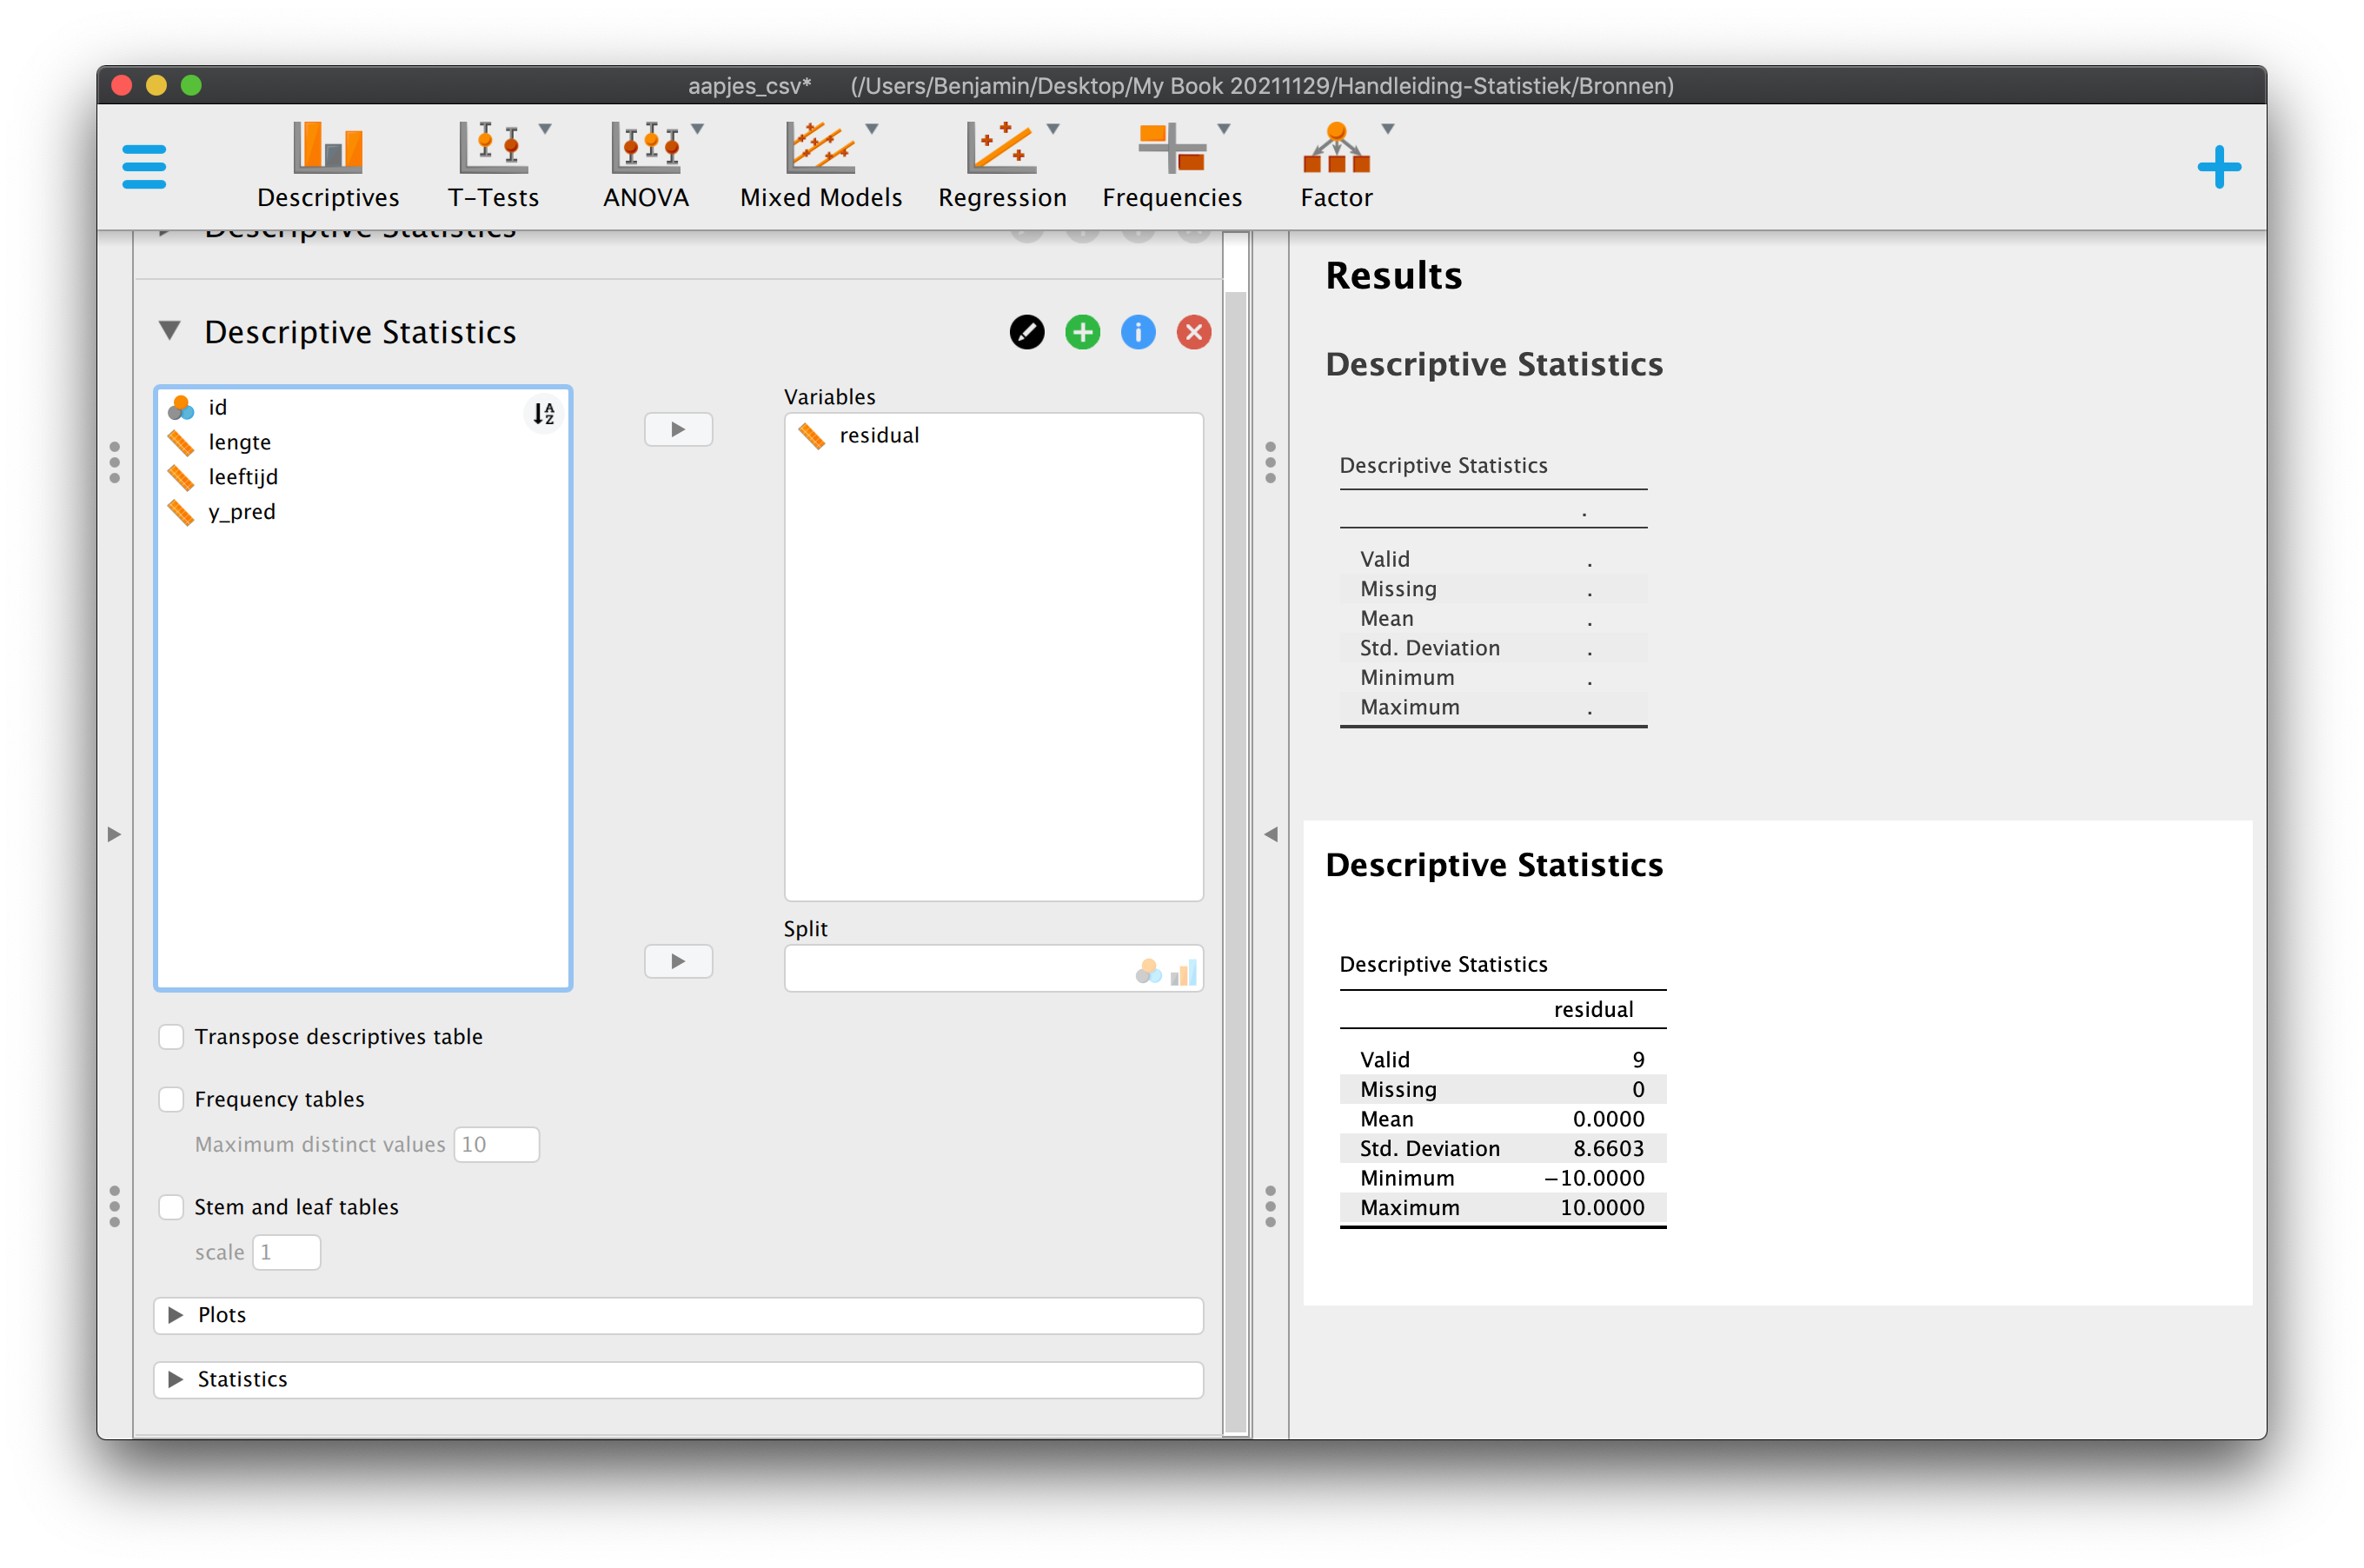Open the Regression module menu
This screenshot has height=1568, width=2364.
[x=1003, y=165]
